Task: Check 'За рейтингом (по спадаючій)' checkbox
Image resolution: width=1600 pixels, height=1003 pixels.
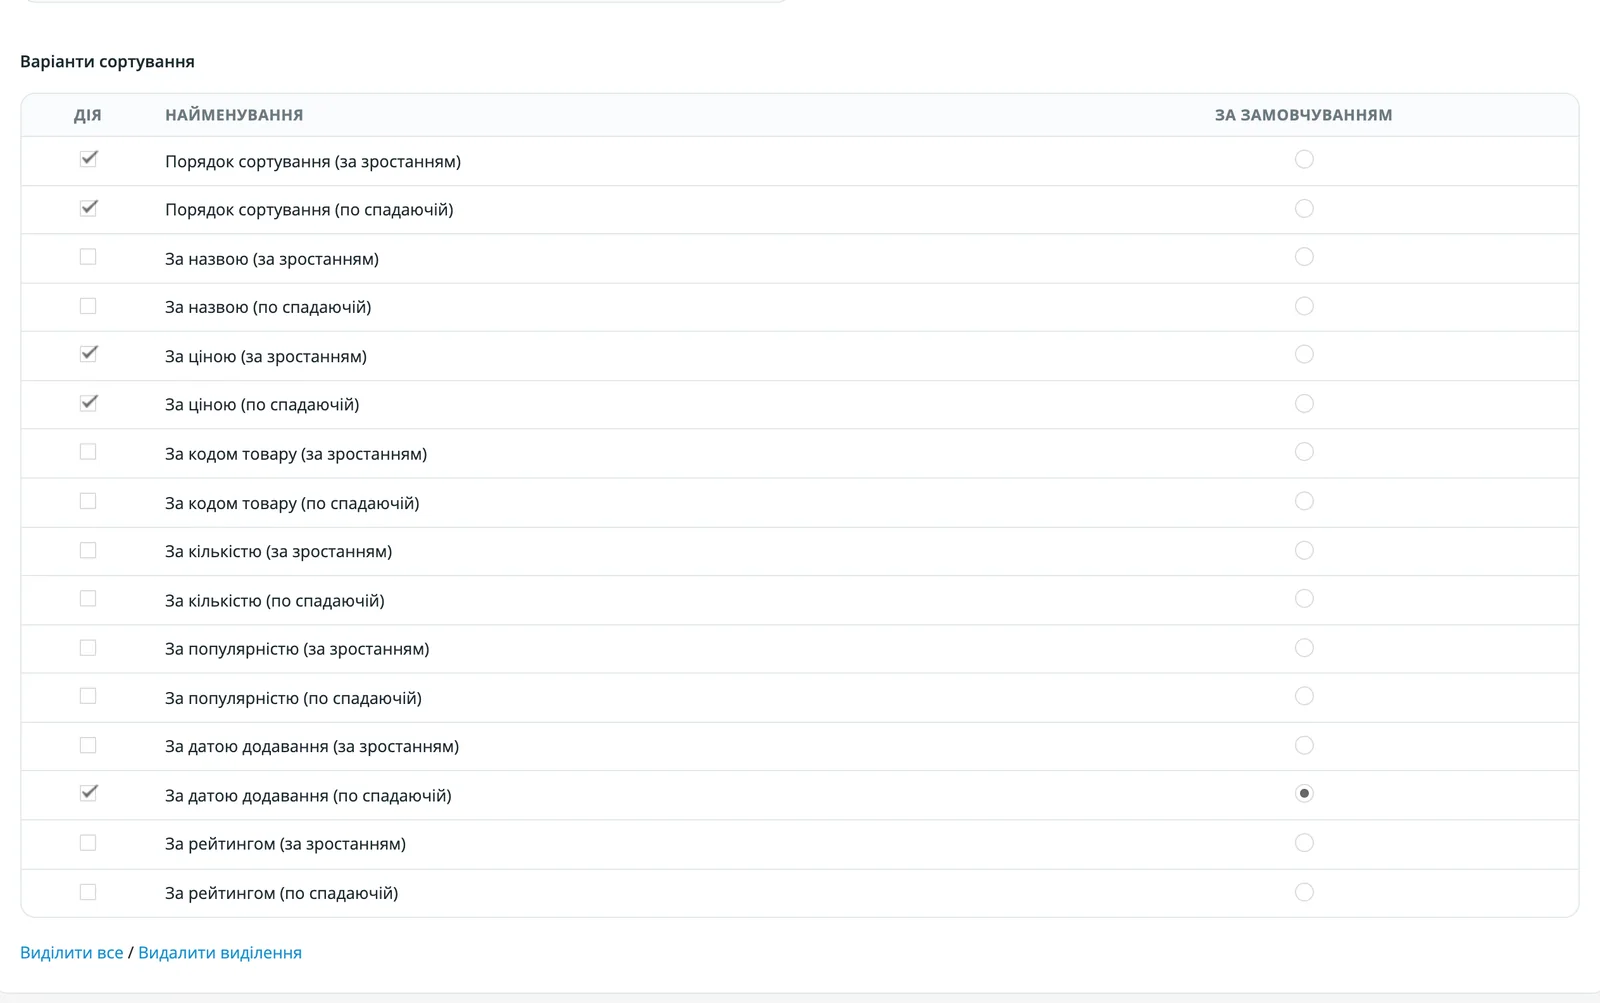Action: point(88,892)
